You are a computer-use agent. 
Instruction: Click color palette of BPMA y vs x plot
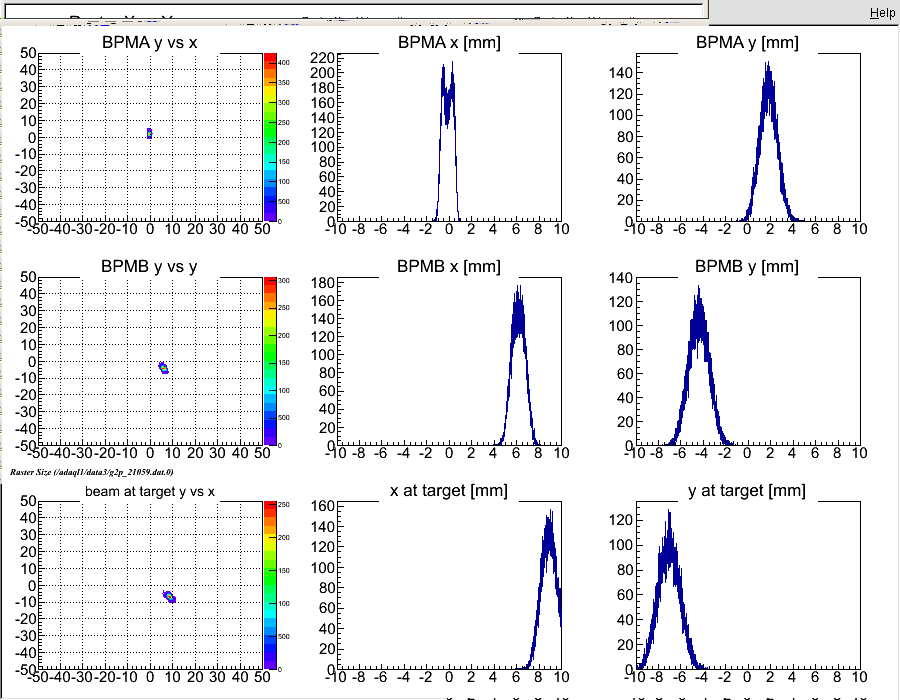click(270, 137)
